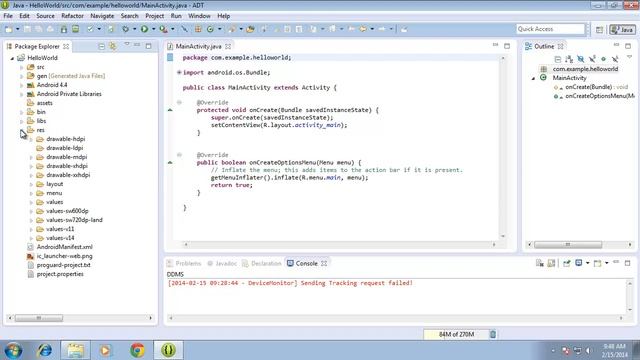Click the Quick Access search field
The image size is (640, 360).
pyautogui.click(x=551, y=29)
